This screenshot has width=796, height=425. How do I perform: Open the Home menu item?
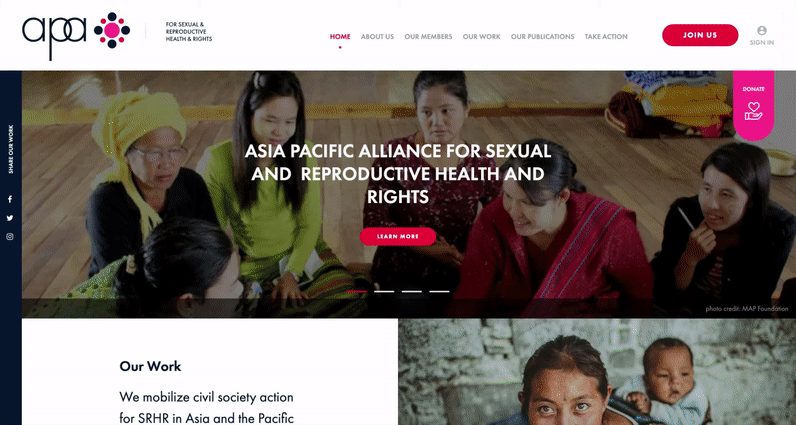(x=340, y=37)
